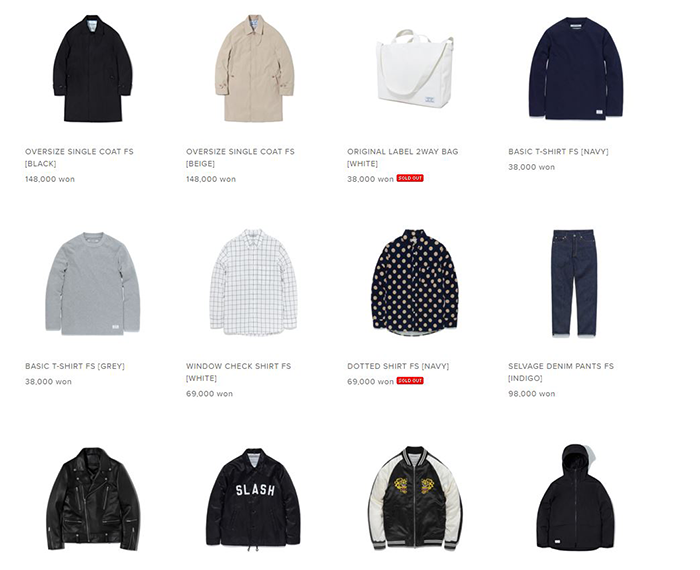Open SELVAGE DENIM PANTS FS [INDIGO] link

pos(561,372)
